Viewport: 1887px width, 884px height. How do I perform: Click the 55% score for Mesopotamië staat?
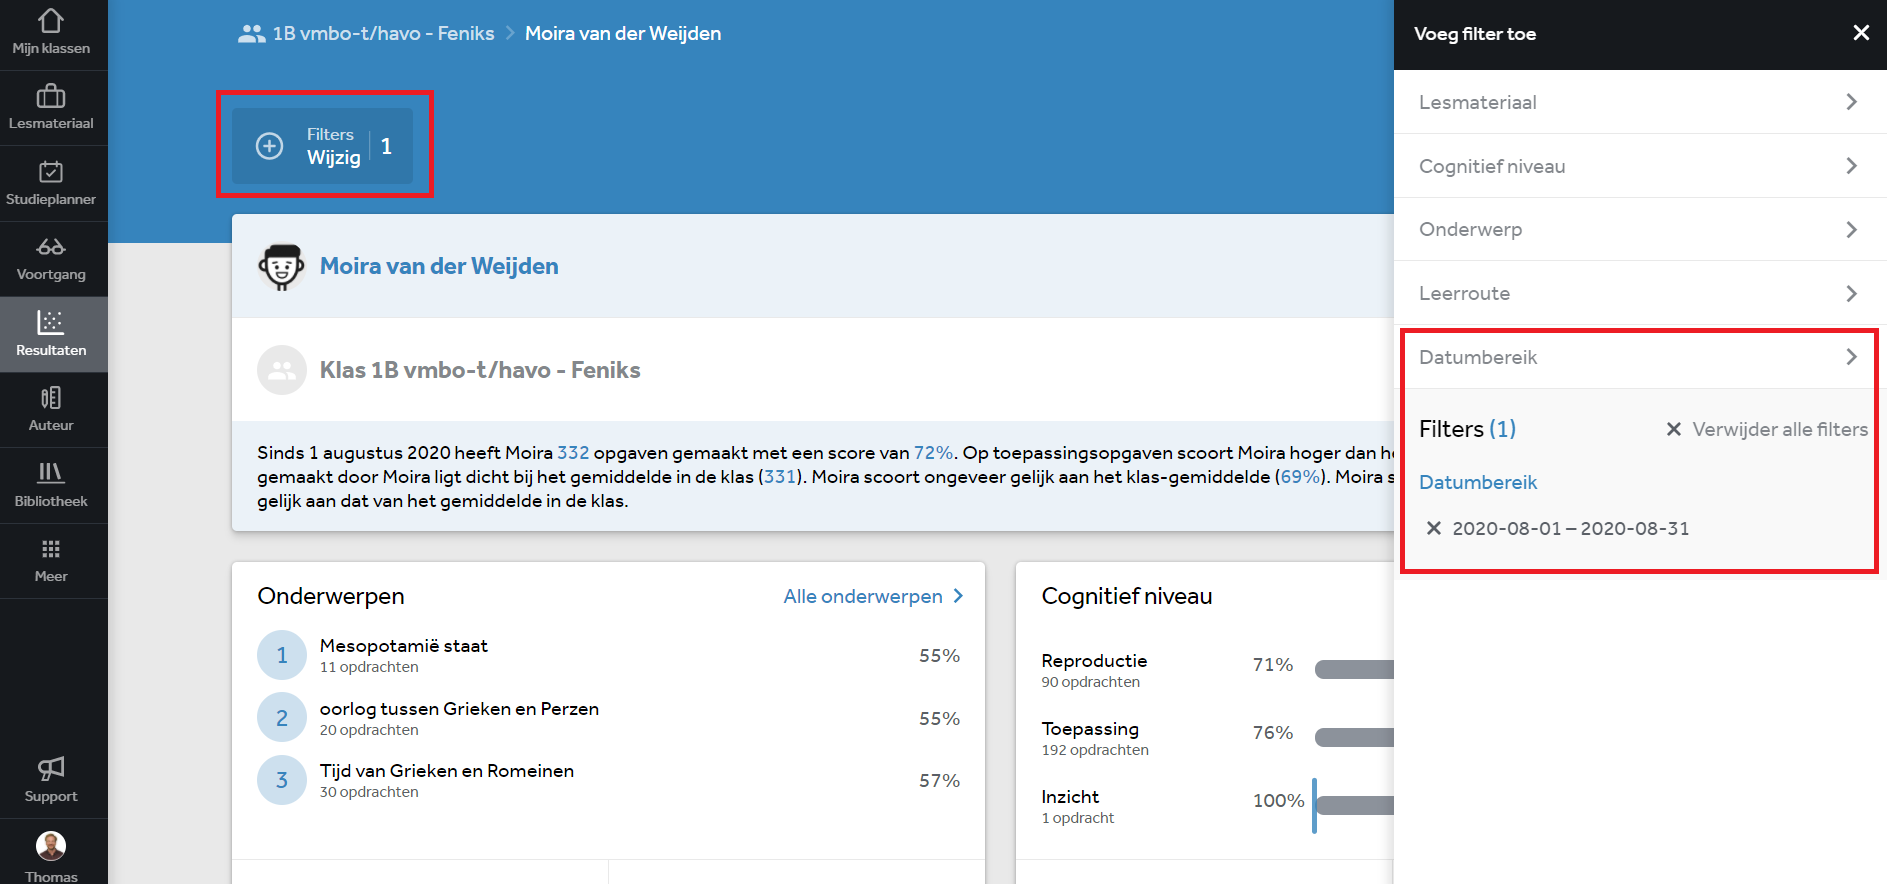(939, 656)
